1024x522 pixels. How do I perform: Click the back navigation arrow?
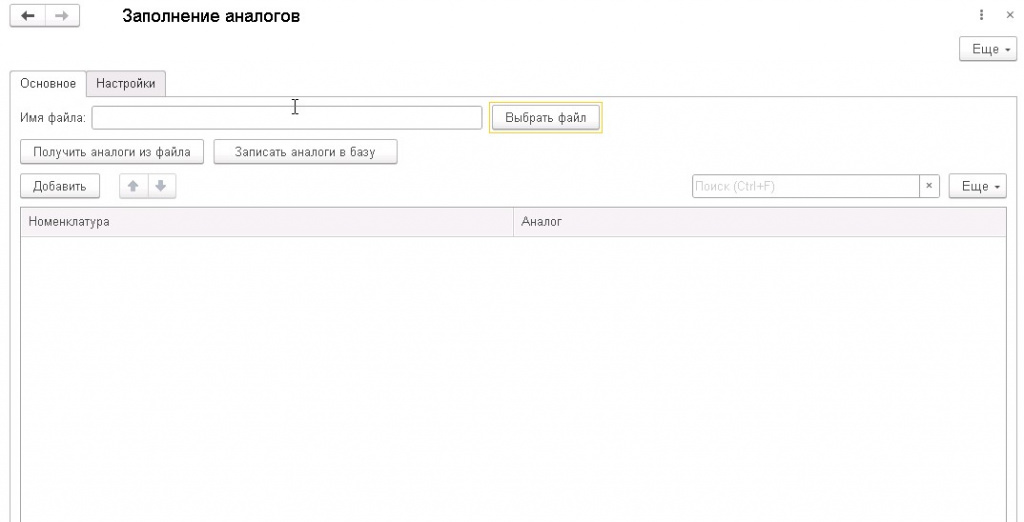click(27, 17)
